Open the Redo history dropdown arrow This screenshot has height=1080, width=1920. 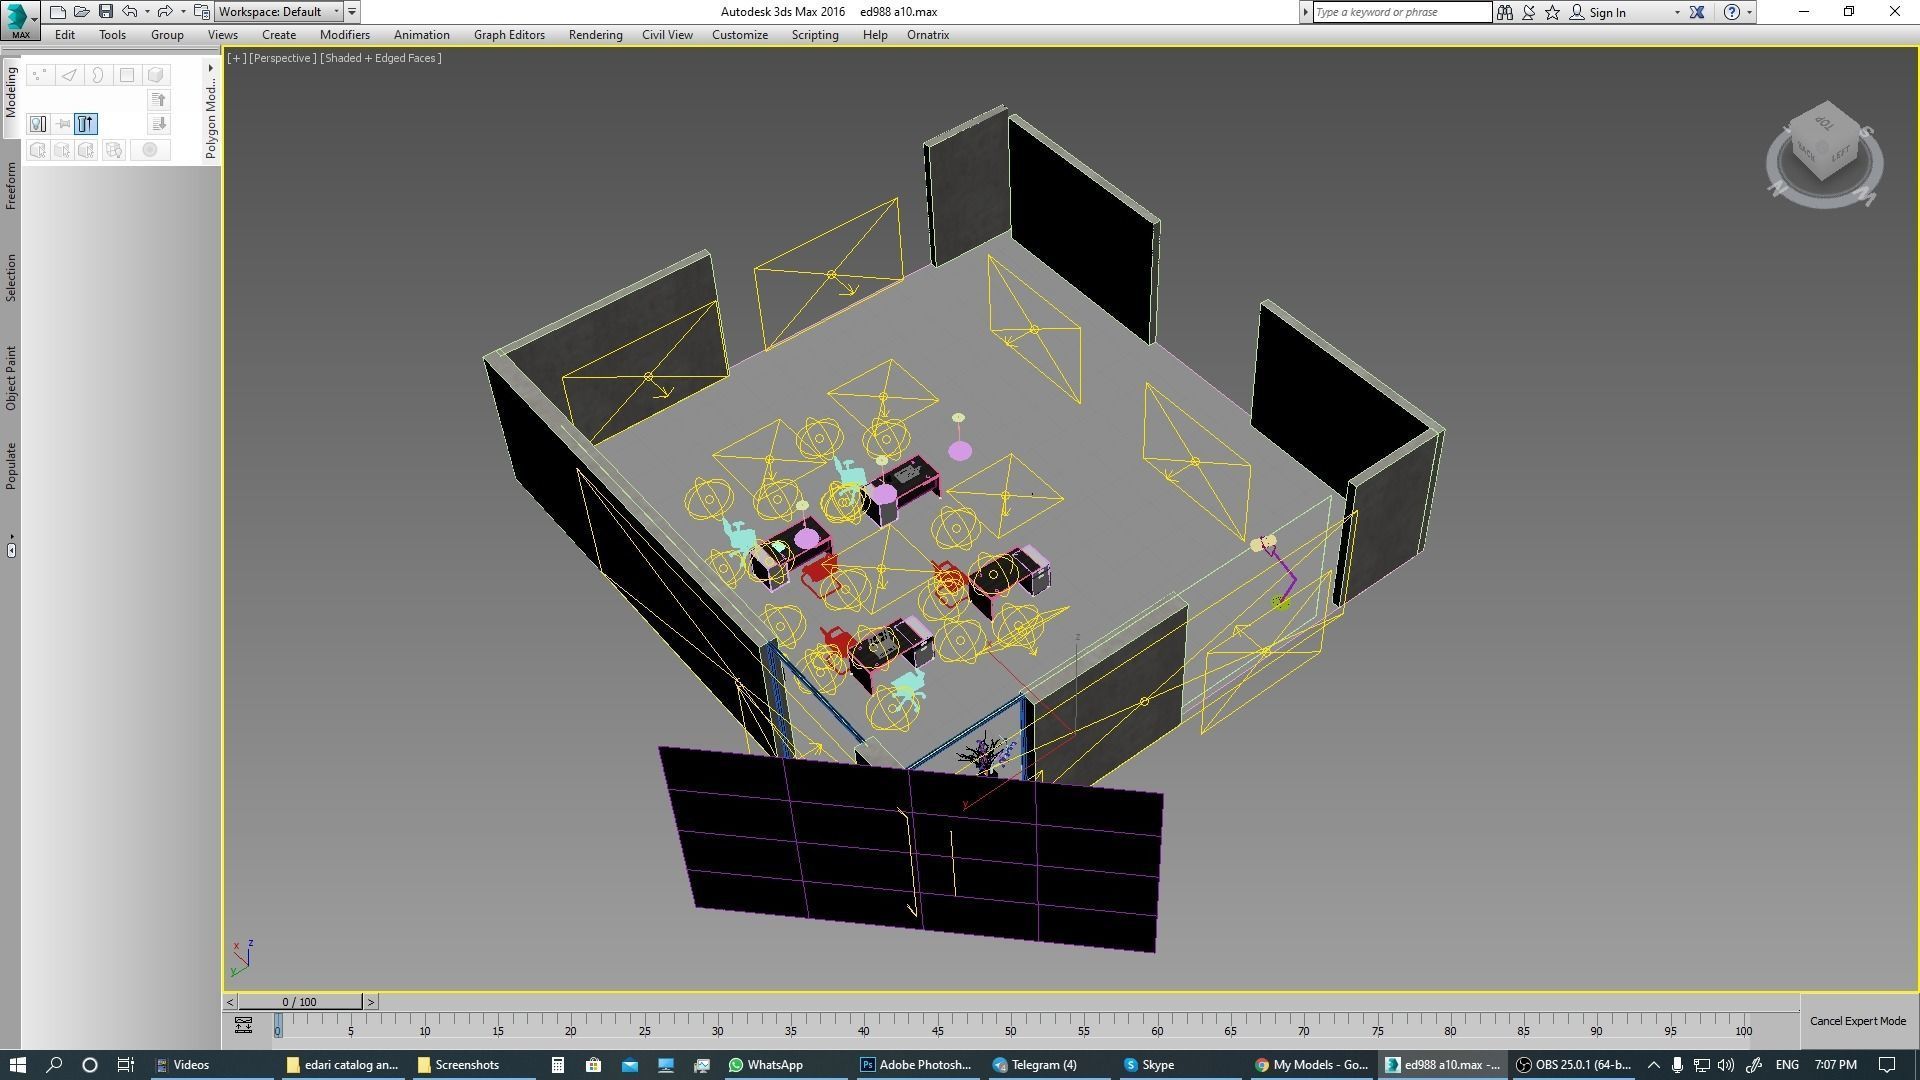pos(182,12)
